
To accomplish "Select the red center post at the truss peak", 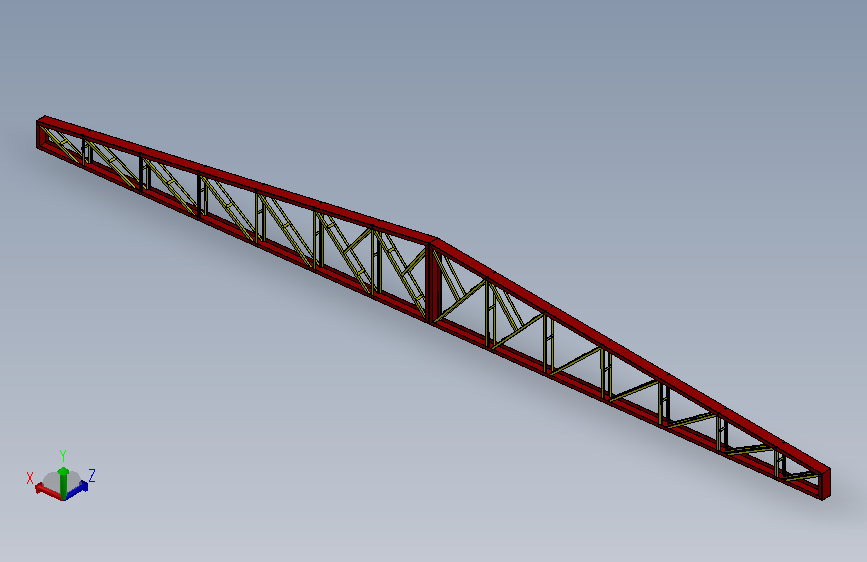I will pos(433,282).
